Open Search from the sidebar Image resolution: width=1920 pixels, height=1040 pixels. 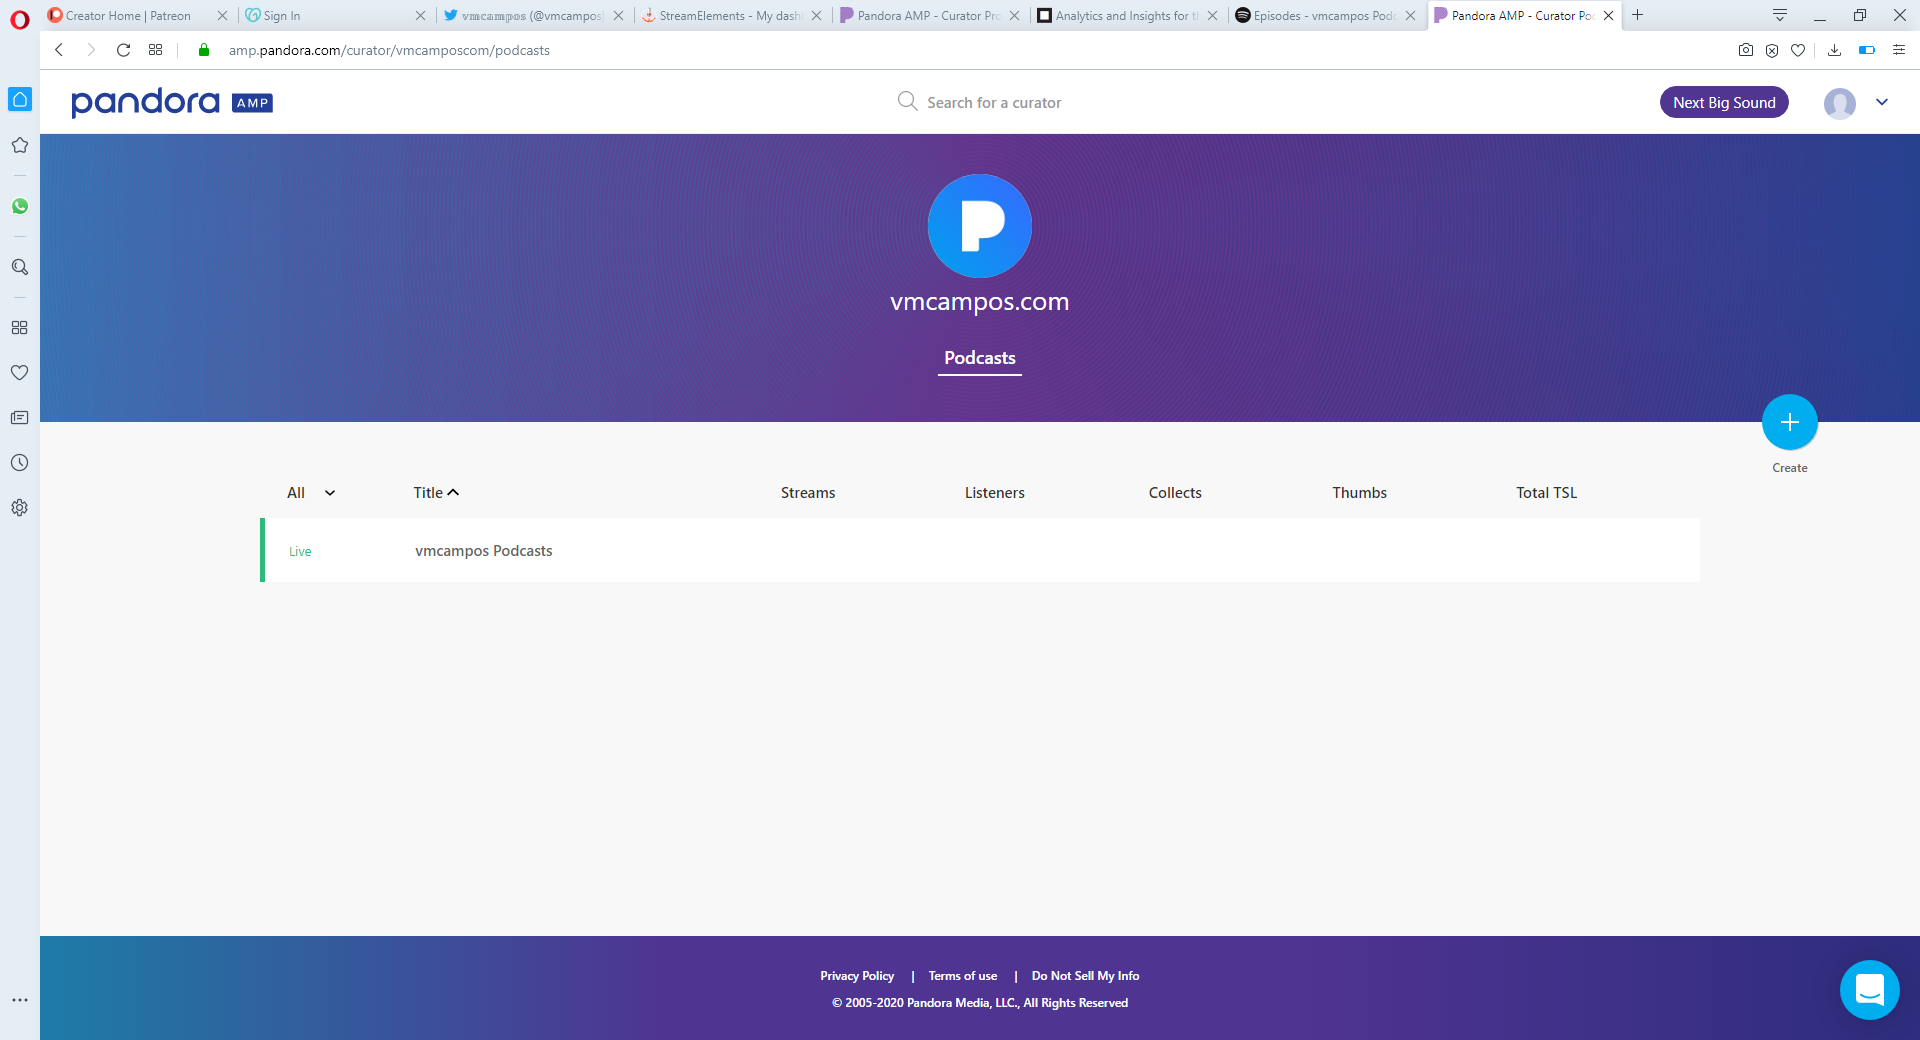[20, 266]
